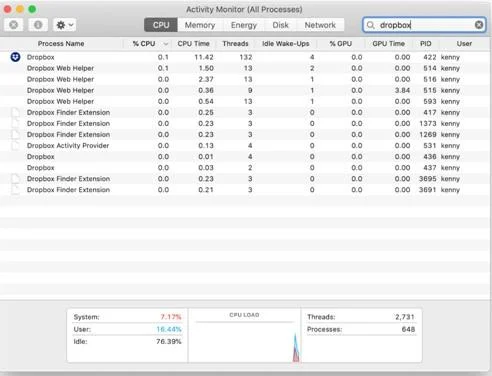Click document icon of Finder Extension PID 1269
The width and height of the screenshot is (492, 376).
15,134
